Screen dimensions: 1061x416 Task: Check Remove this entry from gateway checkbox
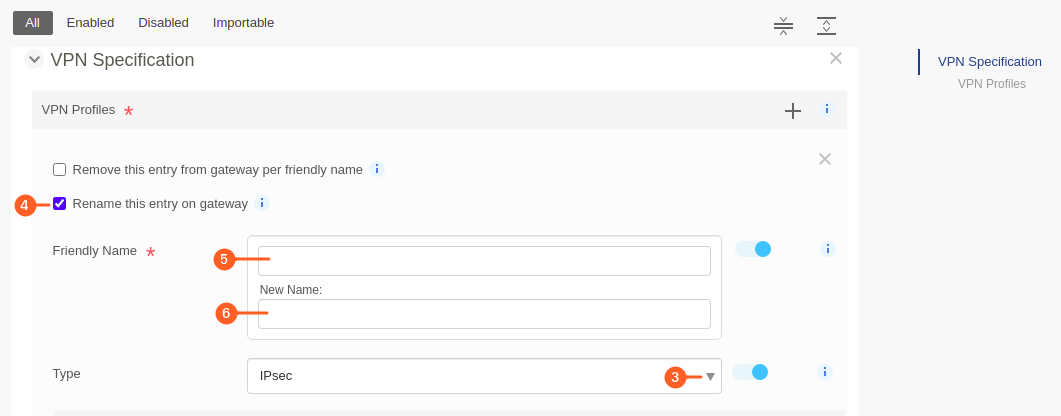60,169
